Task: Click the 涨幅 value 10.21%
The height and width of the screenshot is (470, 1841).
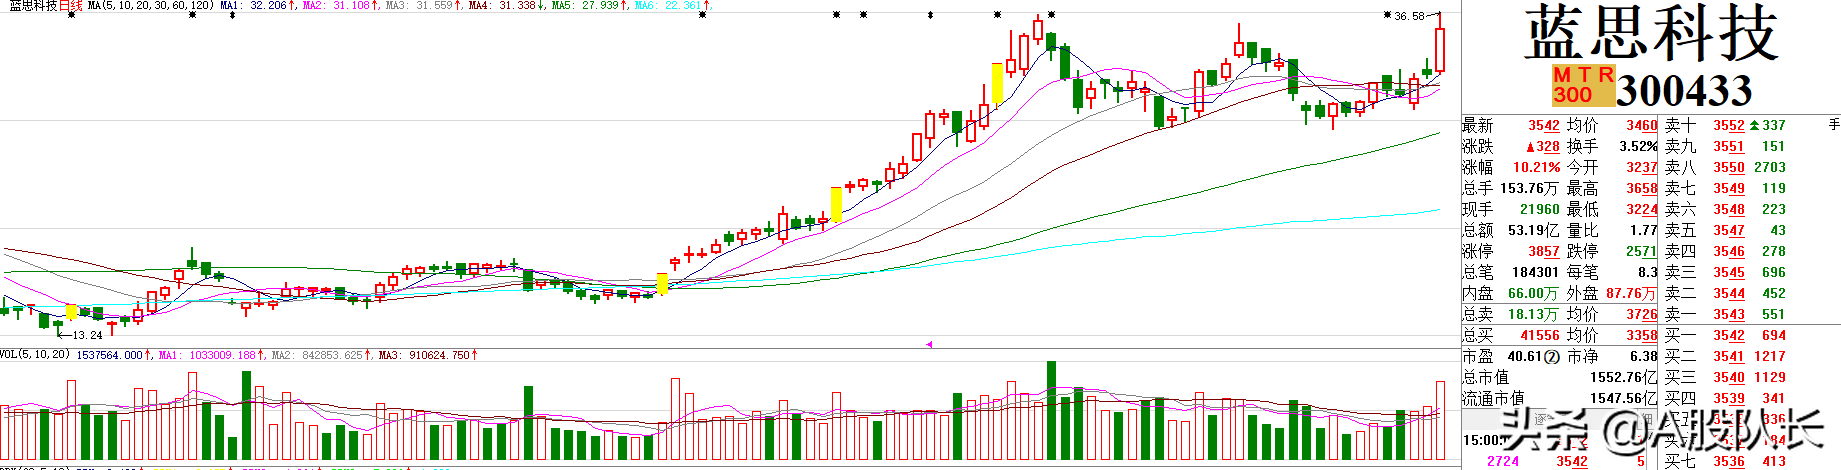Action: pyautogui.click(x=1536, y=167)
